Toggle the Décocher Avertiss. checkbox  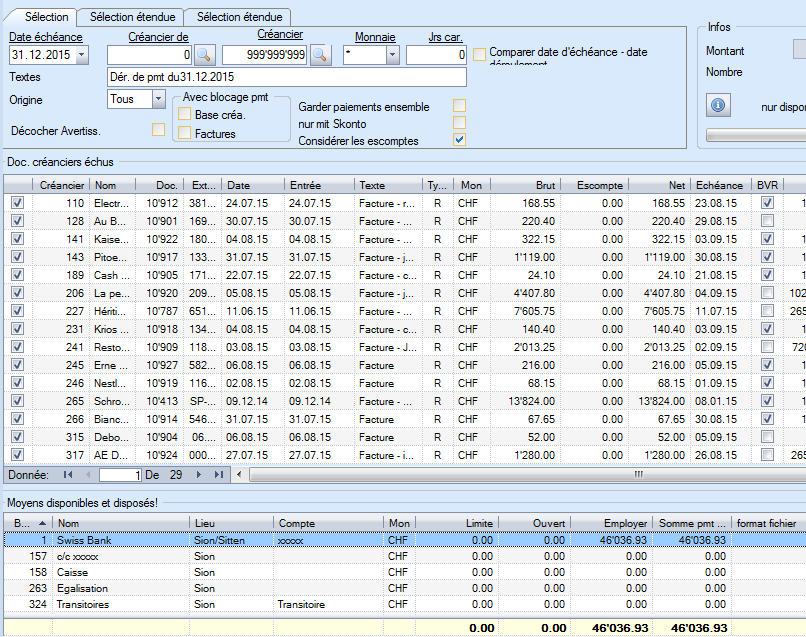[x=158, y=129]
